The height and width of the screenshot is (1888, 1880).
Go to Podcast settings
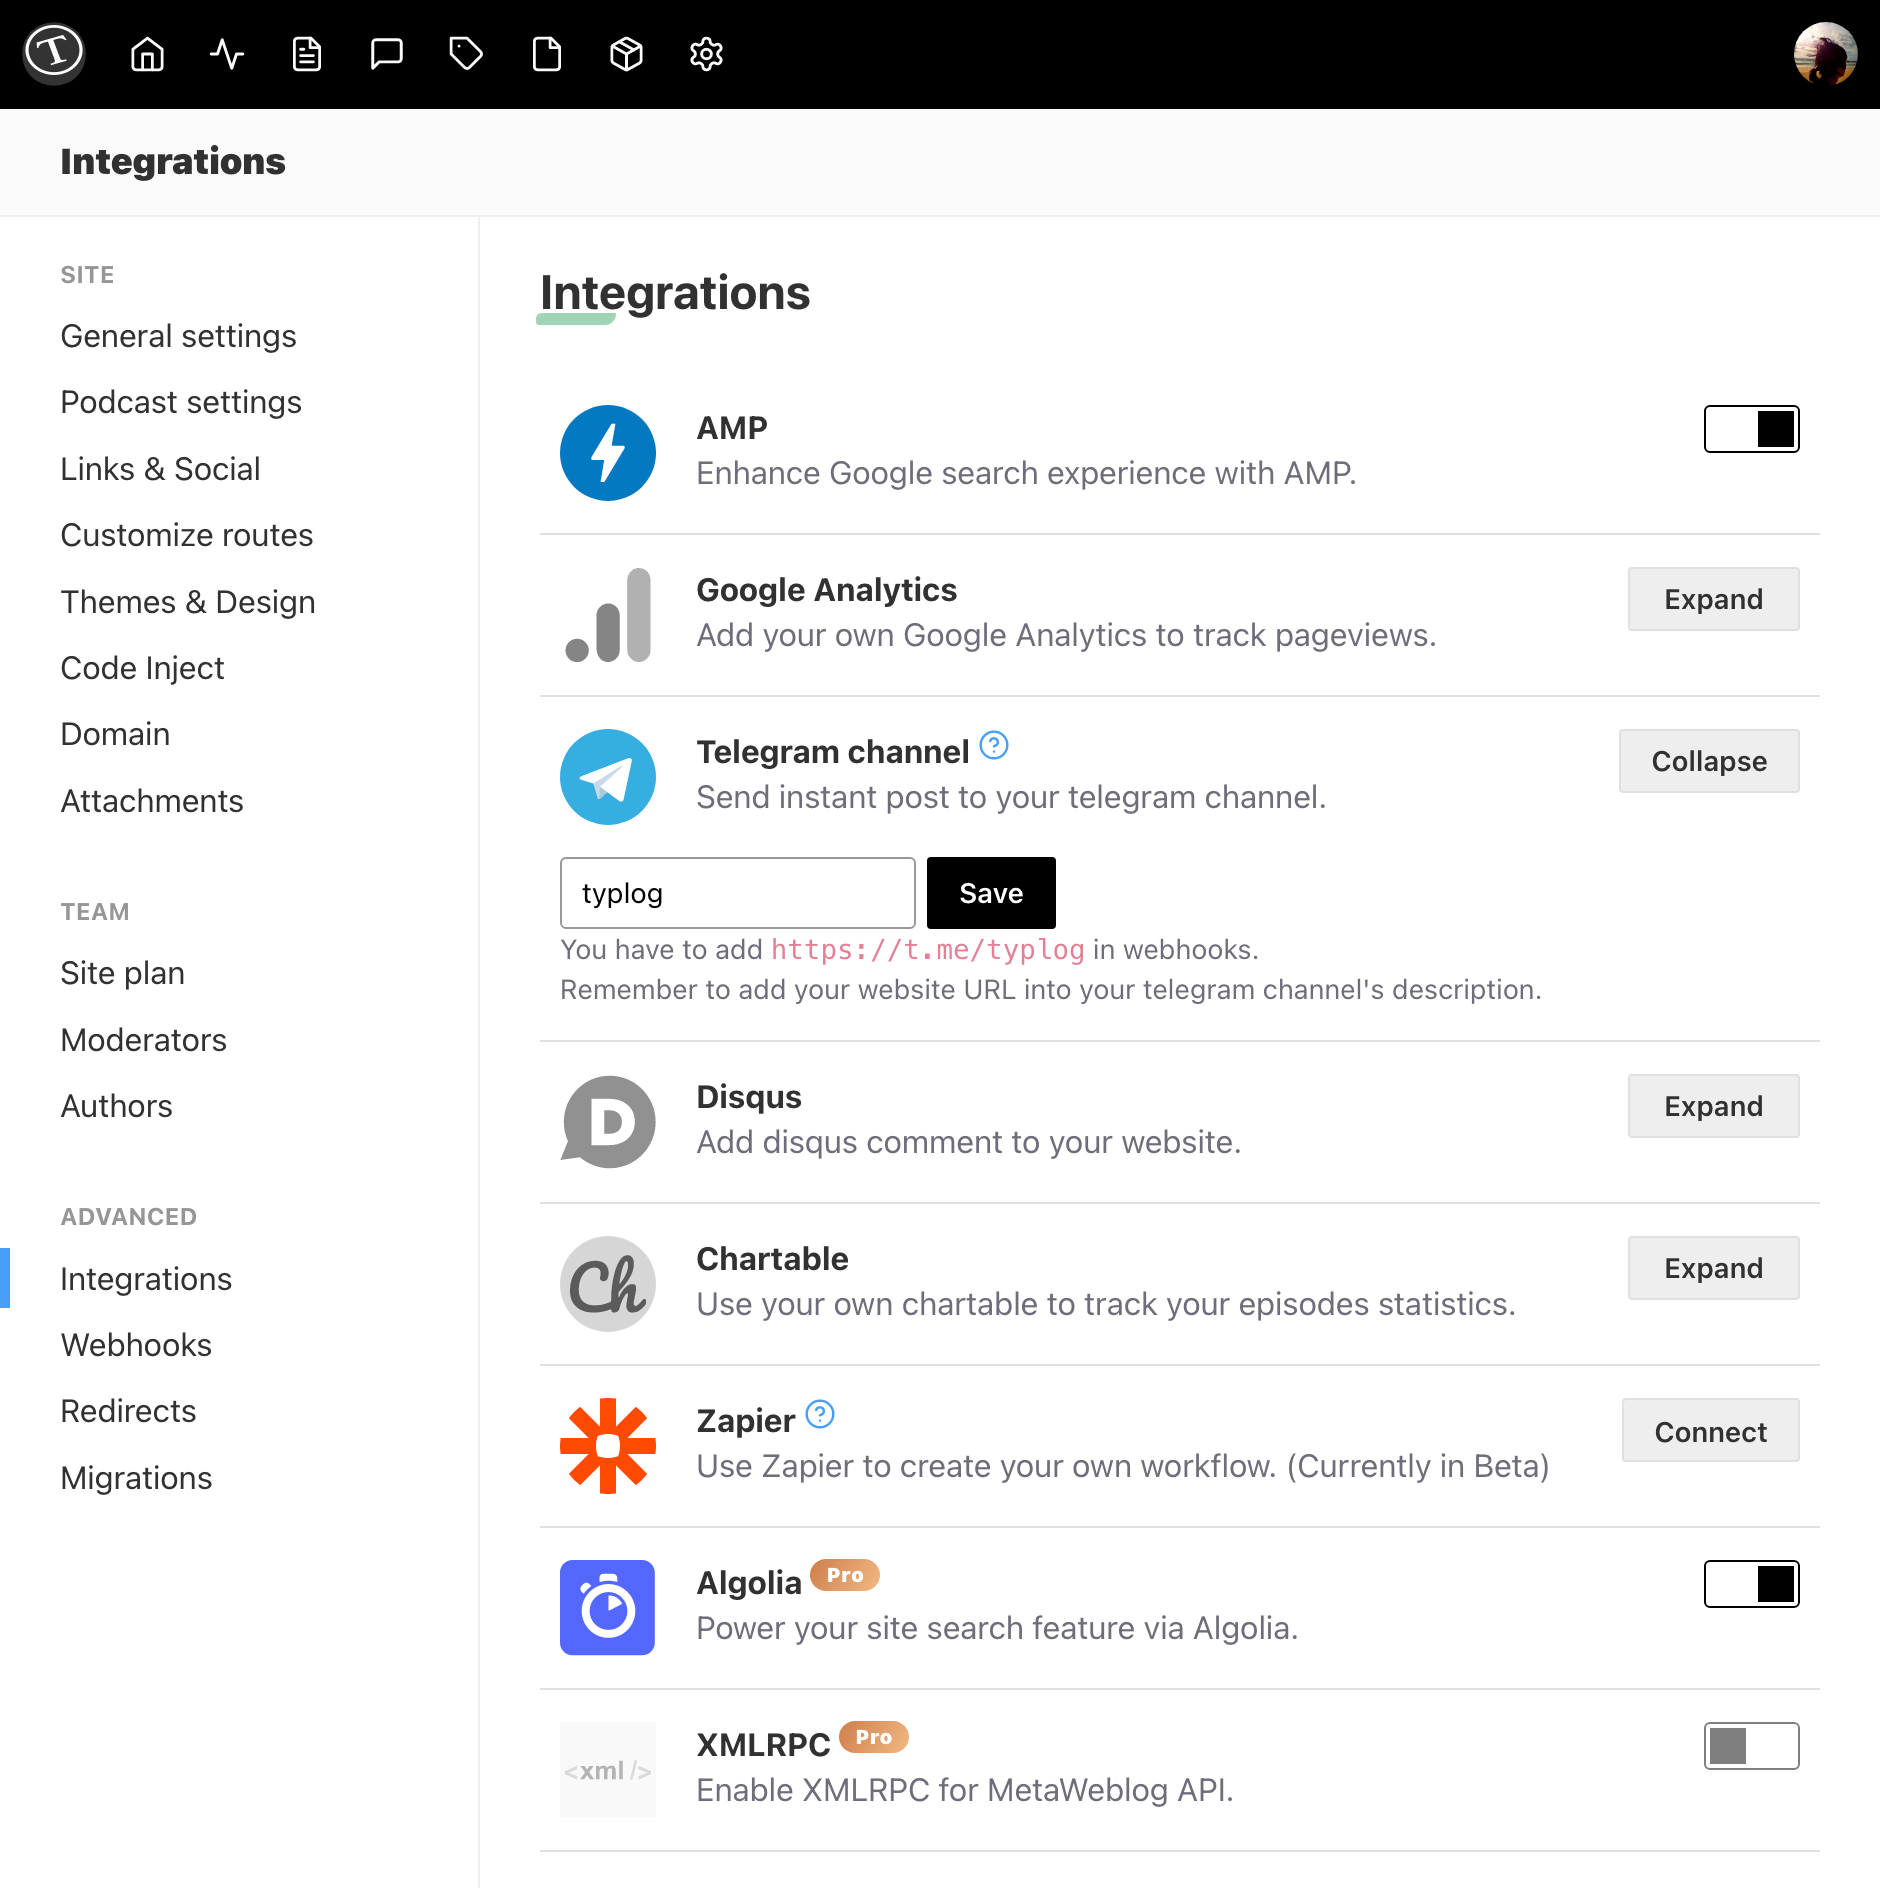pos(181,402)
